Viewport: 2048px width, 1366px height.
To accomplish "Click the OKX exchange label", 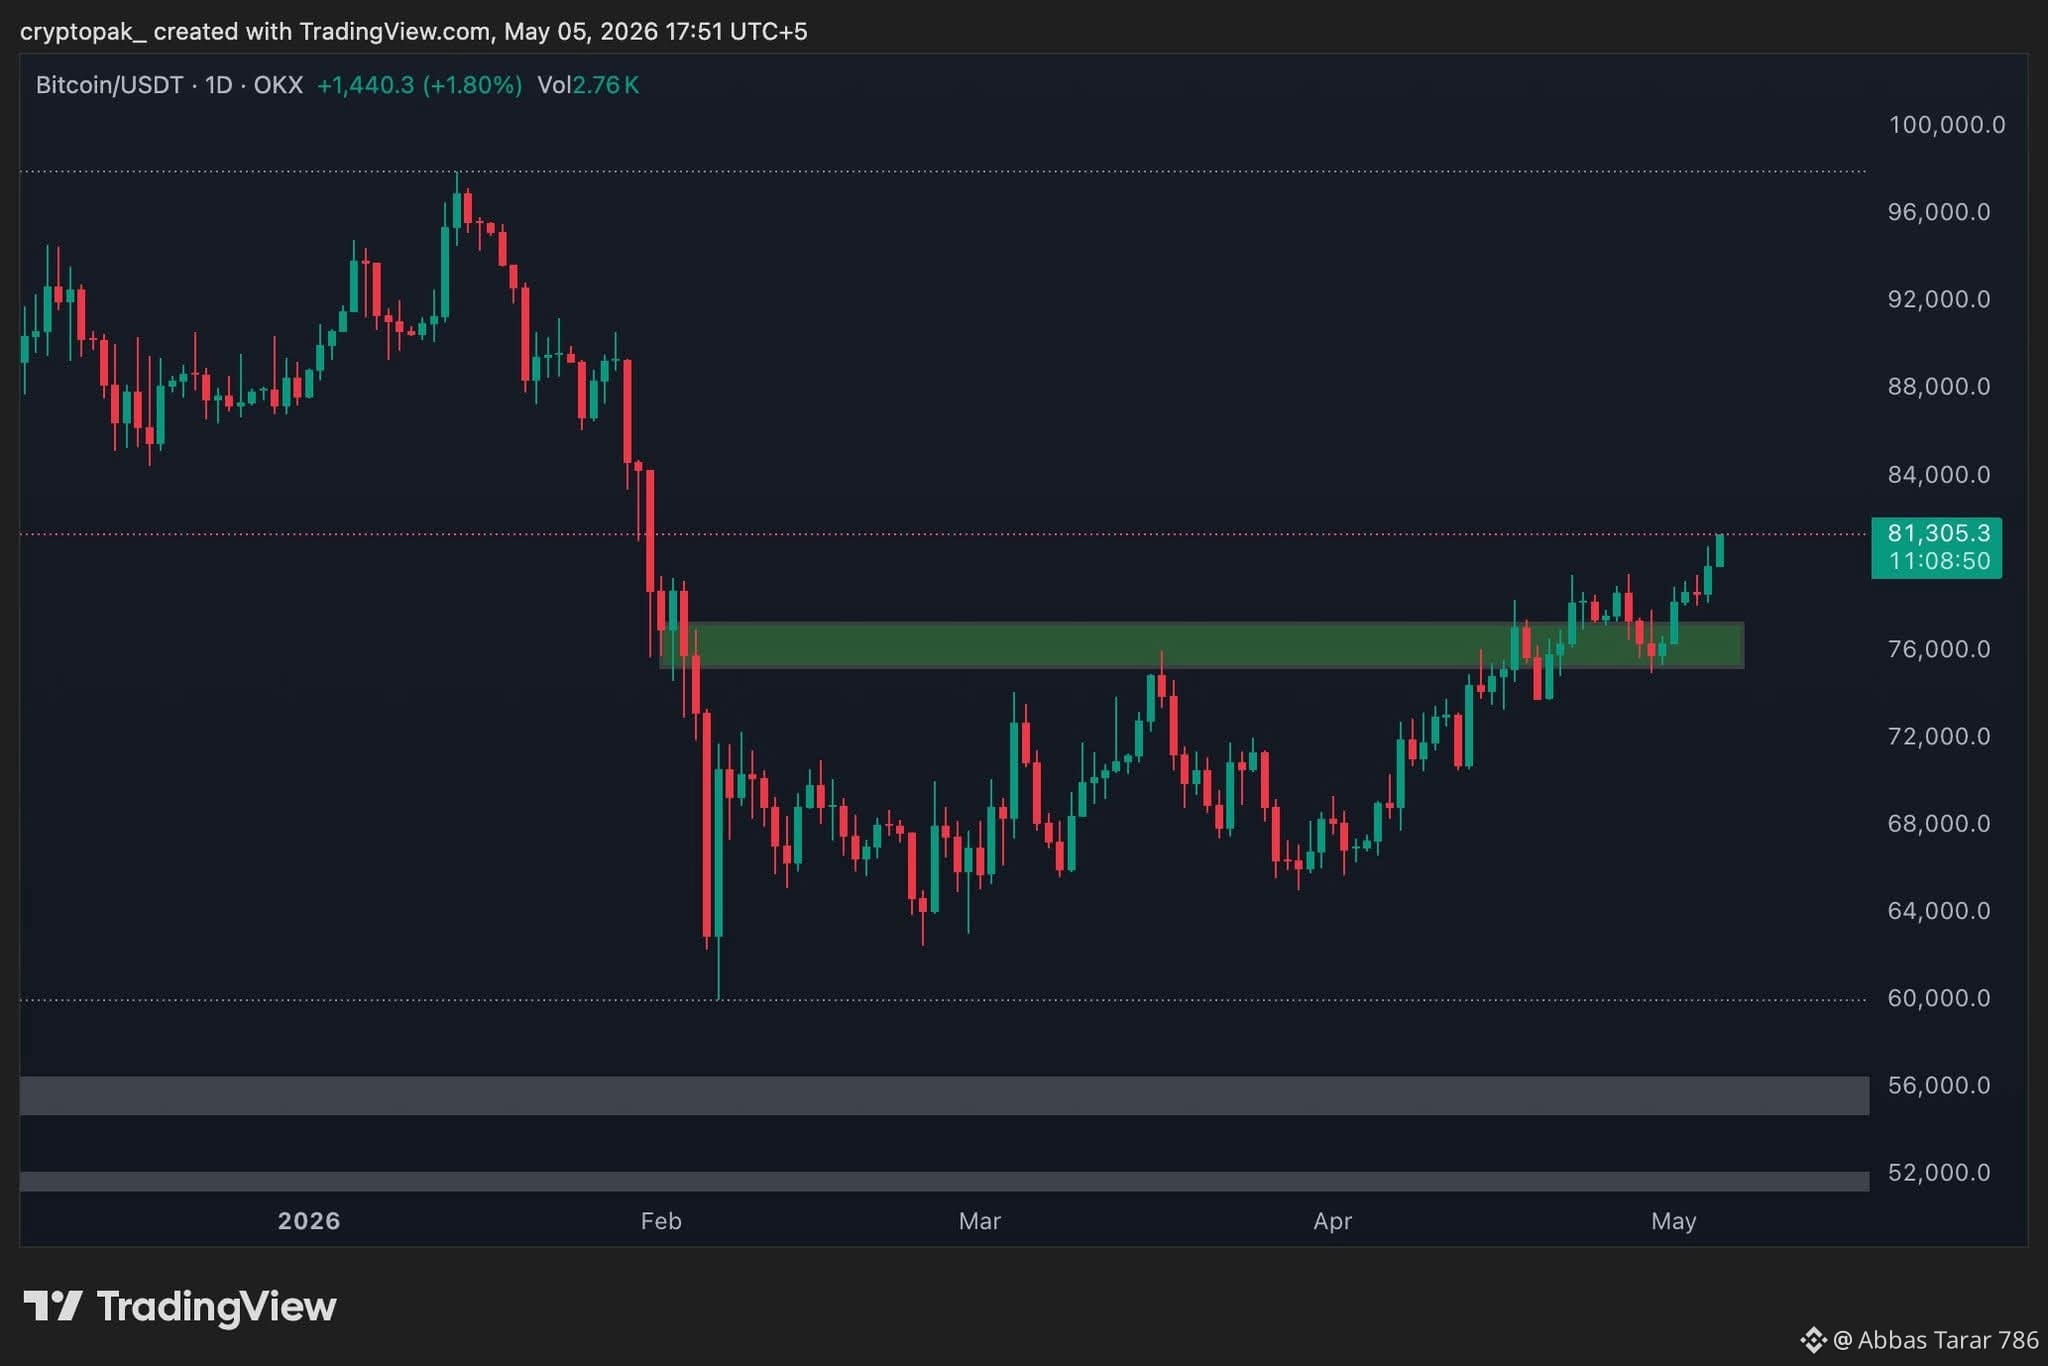I will 278,85.
